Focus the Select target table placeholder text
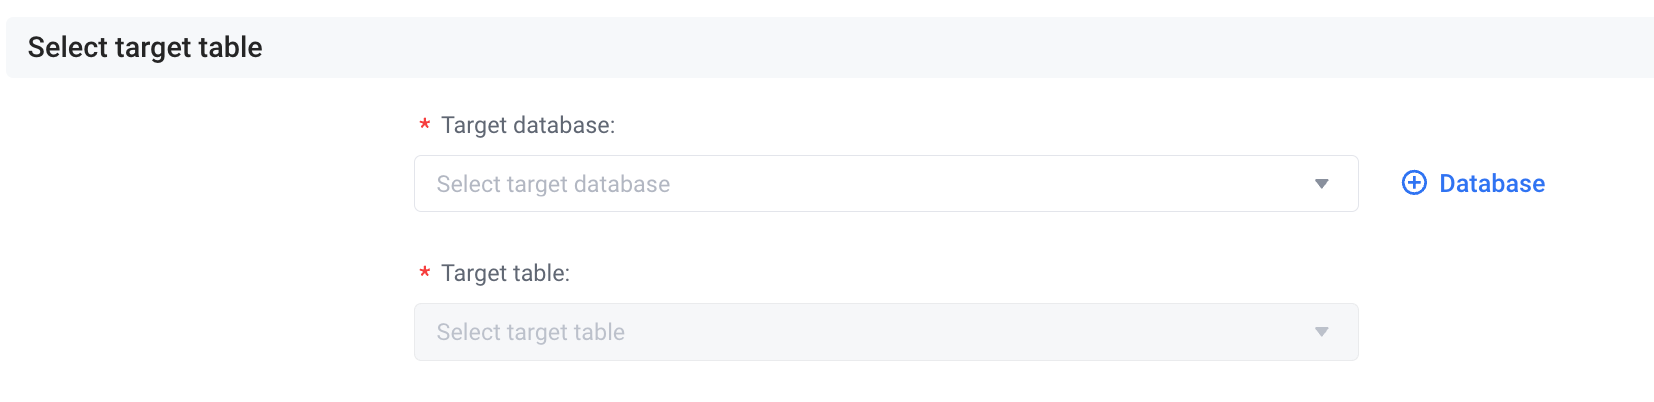1654x402 pixels. (531, 332)
